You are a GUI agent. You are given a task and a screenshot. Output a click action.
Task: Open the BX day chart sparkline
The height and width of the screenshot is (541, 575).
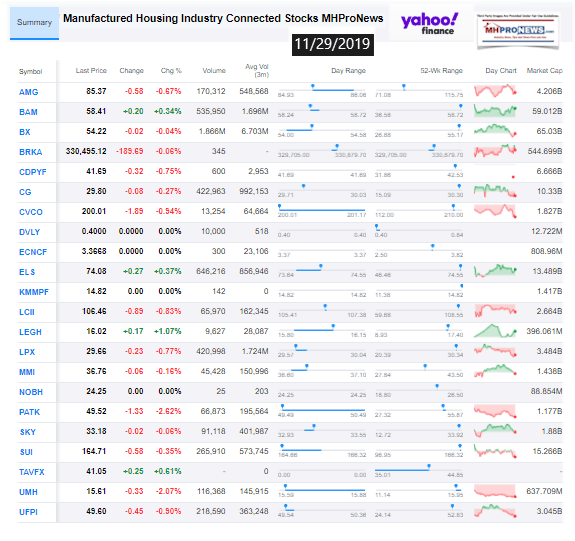(495, 131)
